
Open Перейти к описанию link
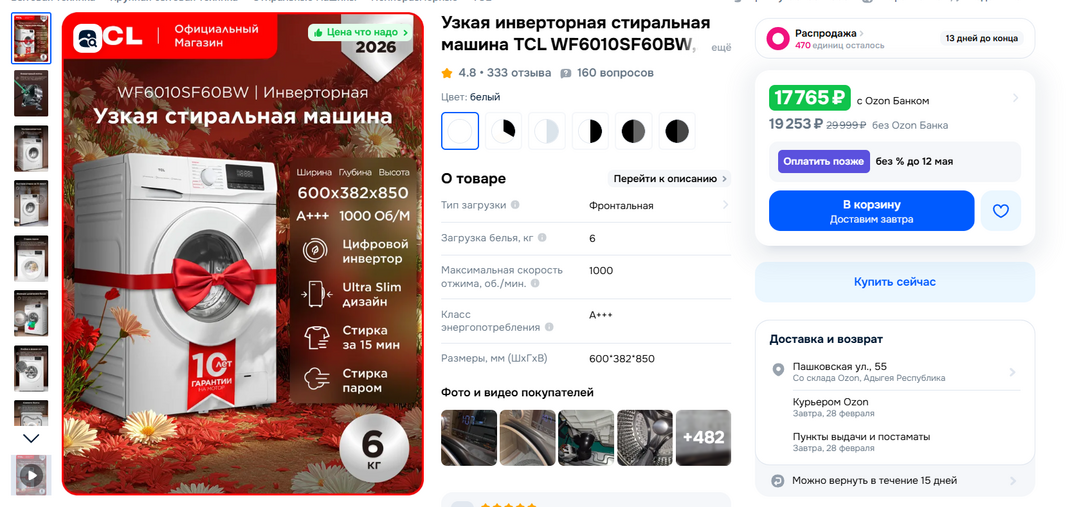coord(669,179)
